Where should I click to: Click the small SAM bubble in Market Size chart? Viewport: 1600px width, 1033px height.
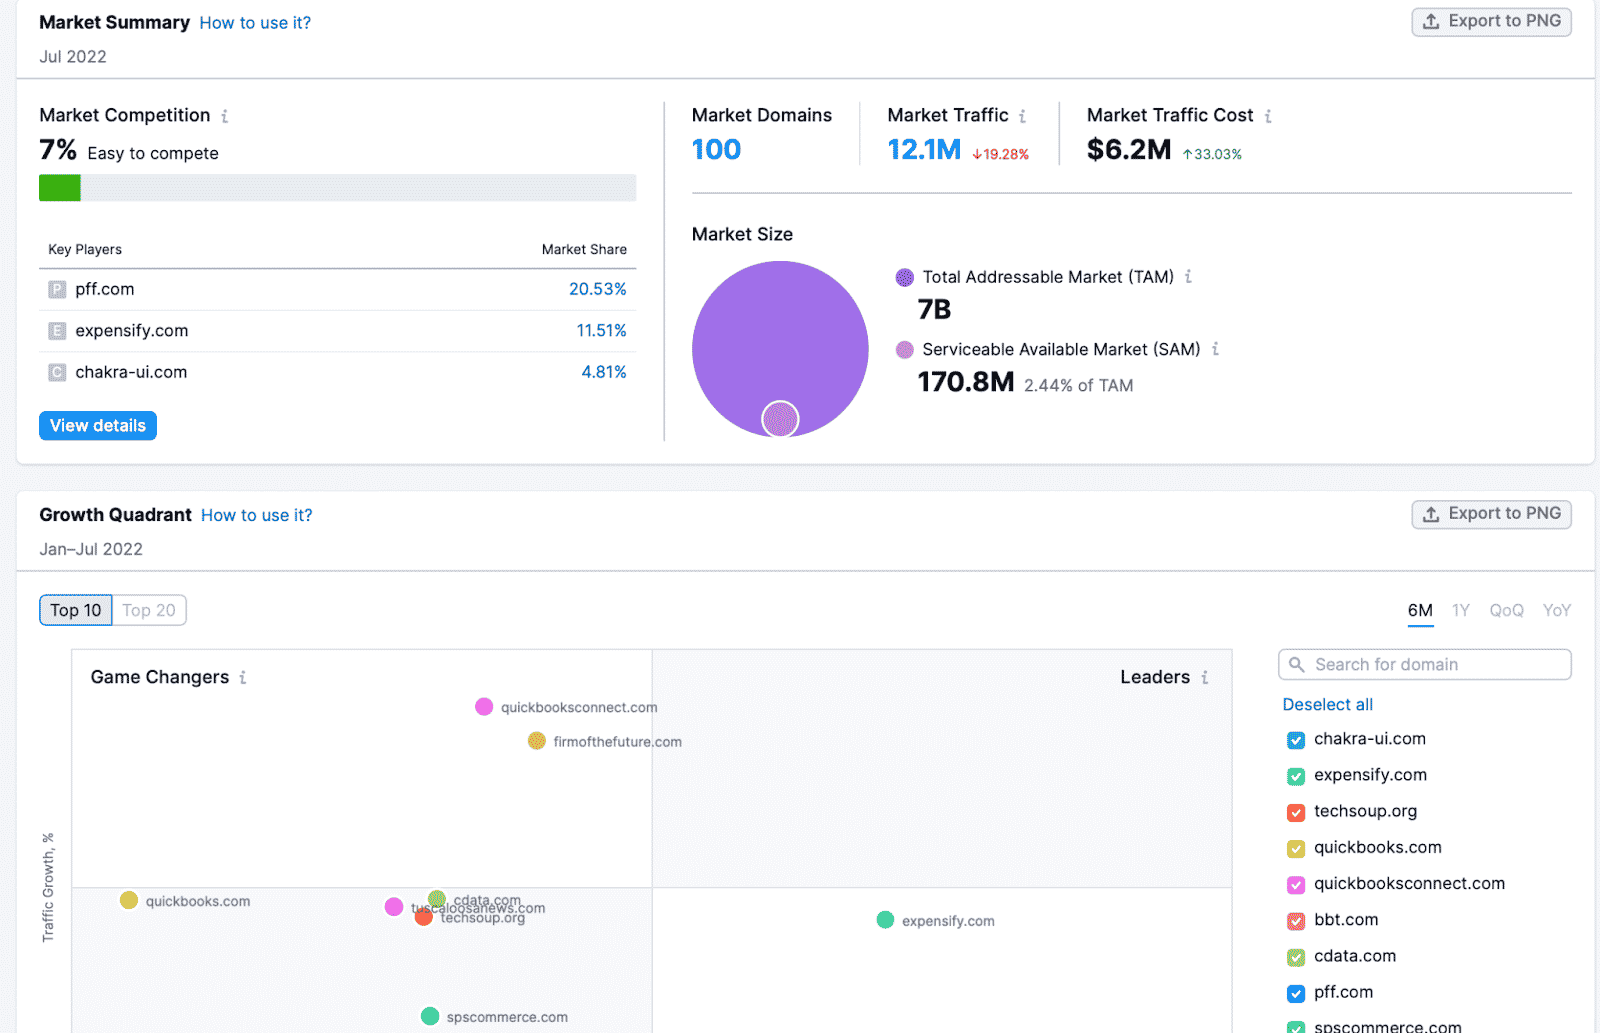780,419
